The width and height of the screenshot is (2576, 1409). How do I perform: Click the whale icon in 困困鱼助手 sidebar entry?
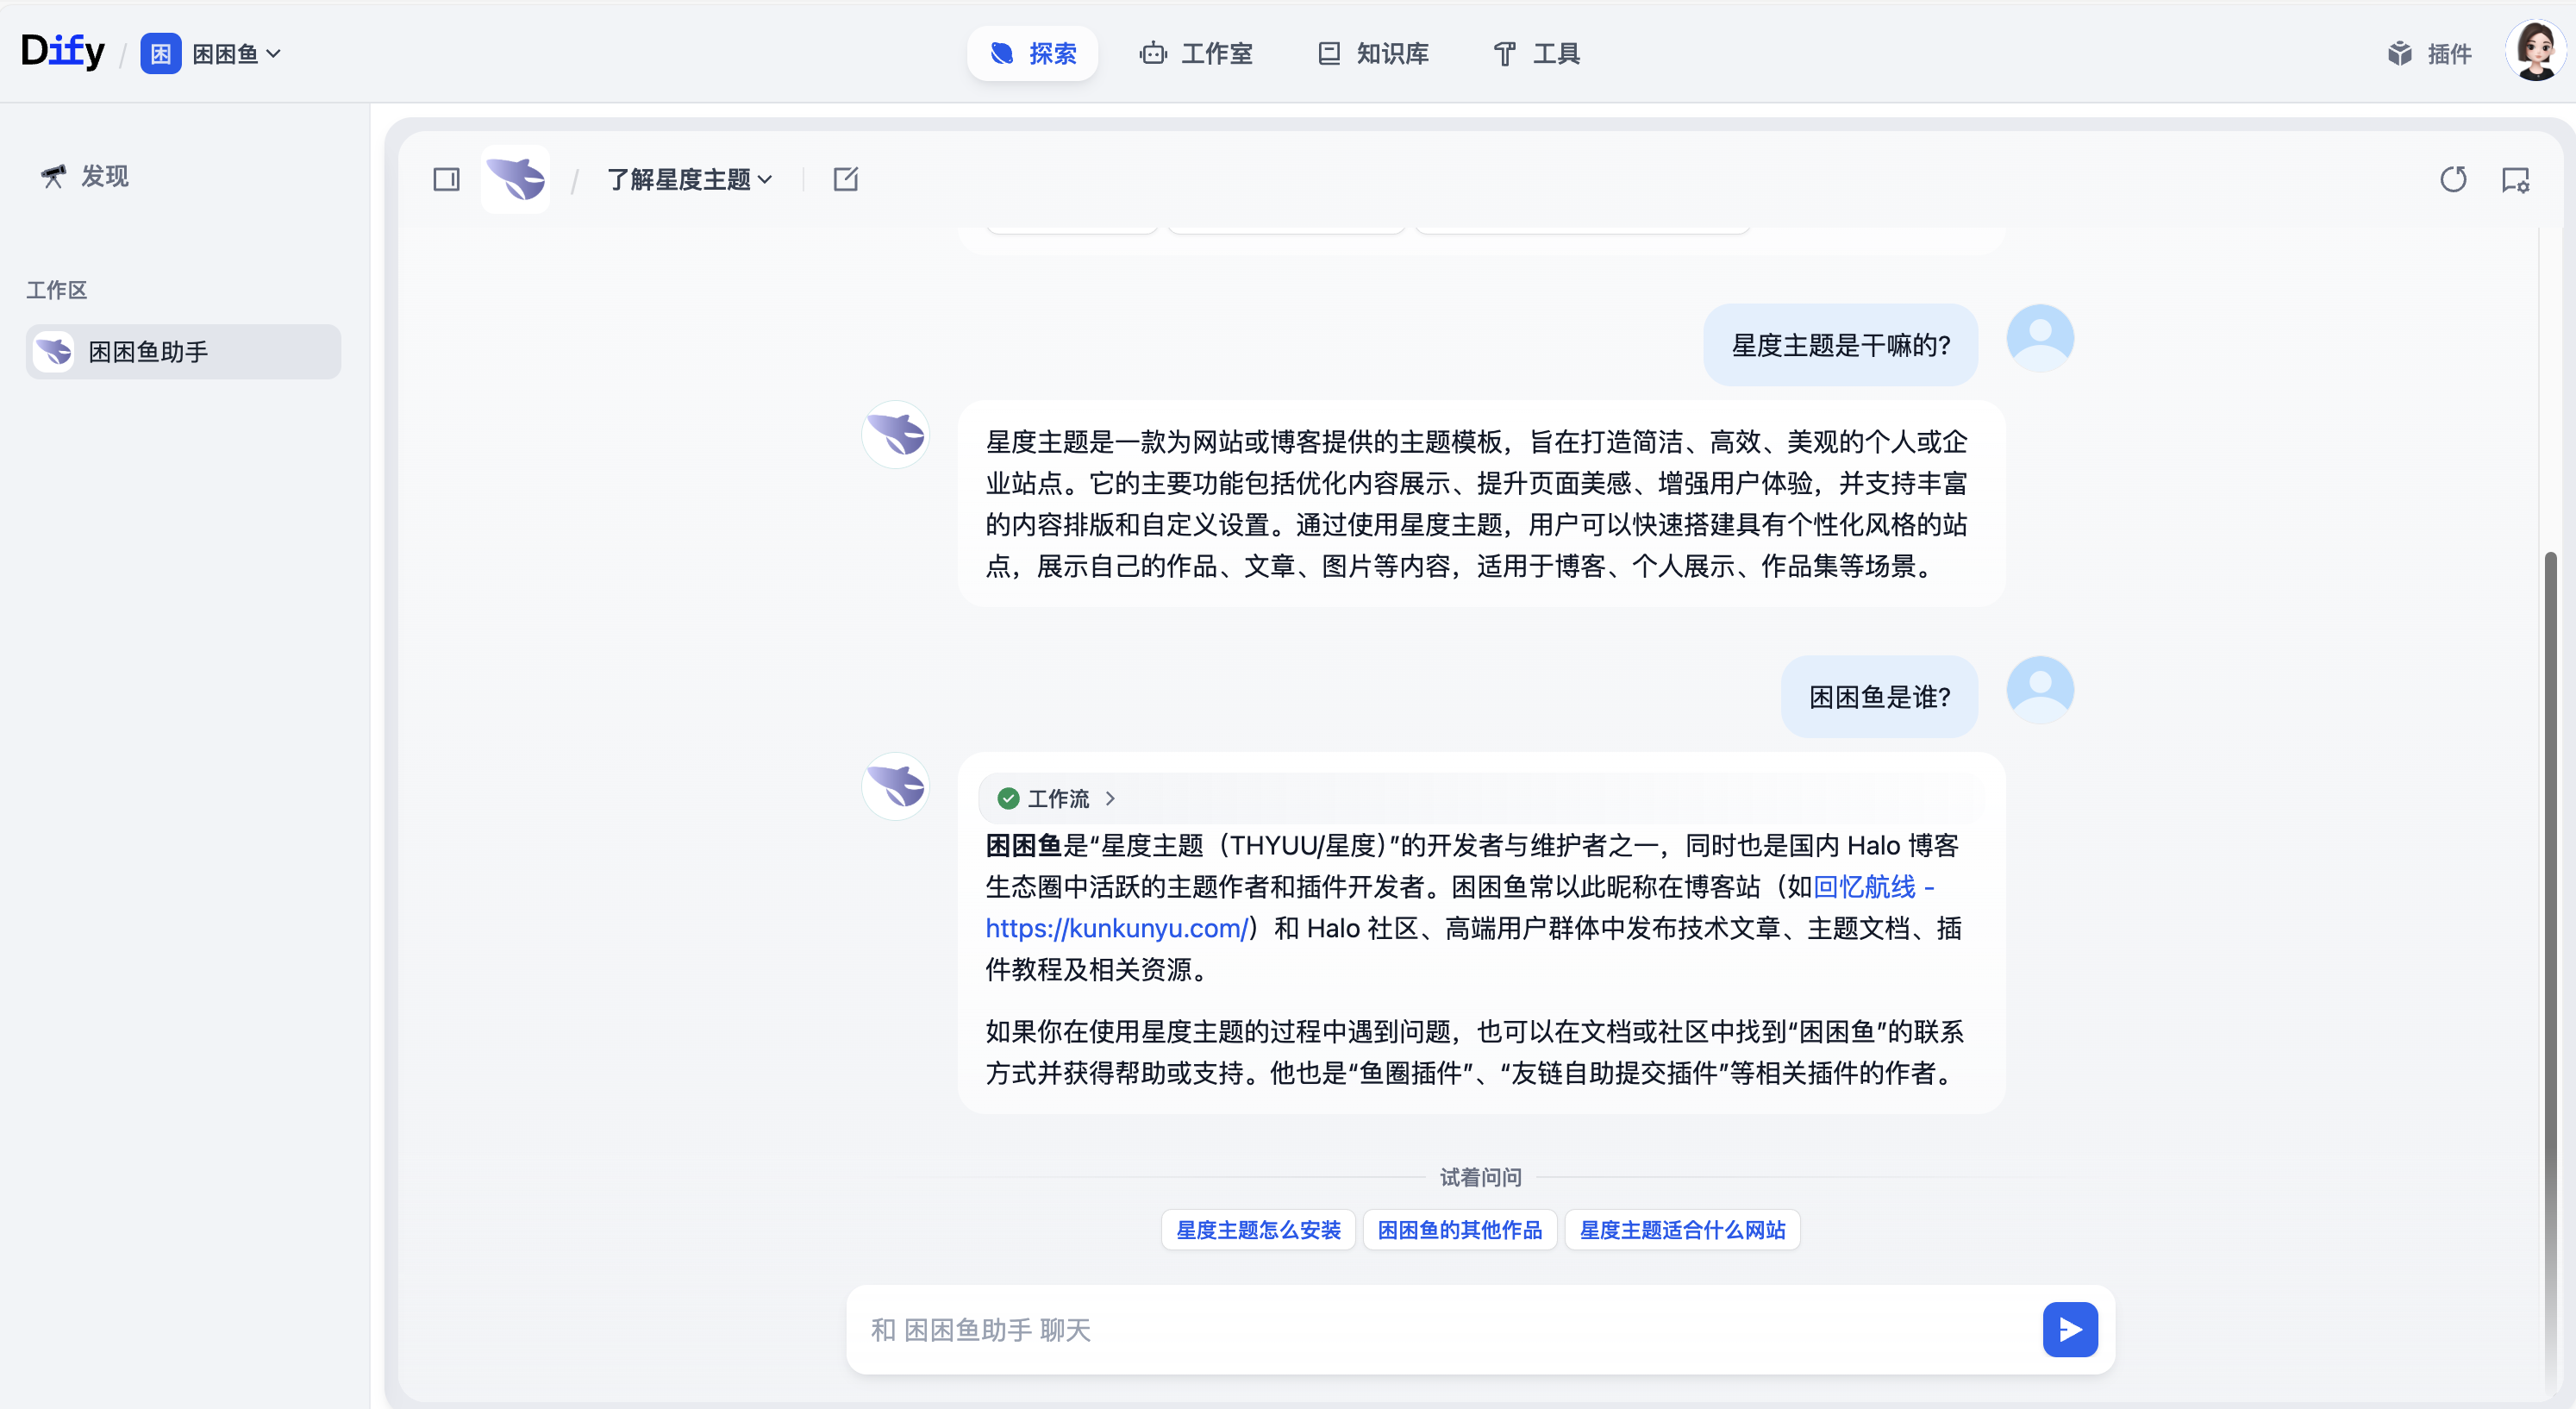coord(54,351)
